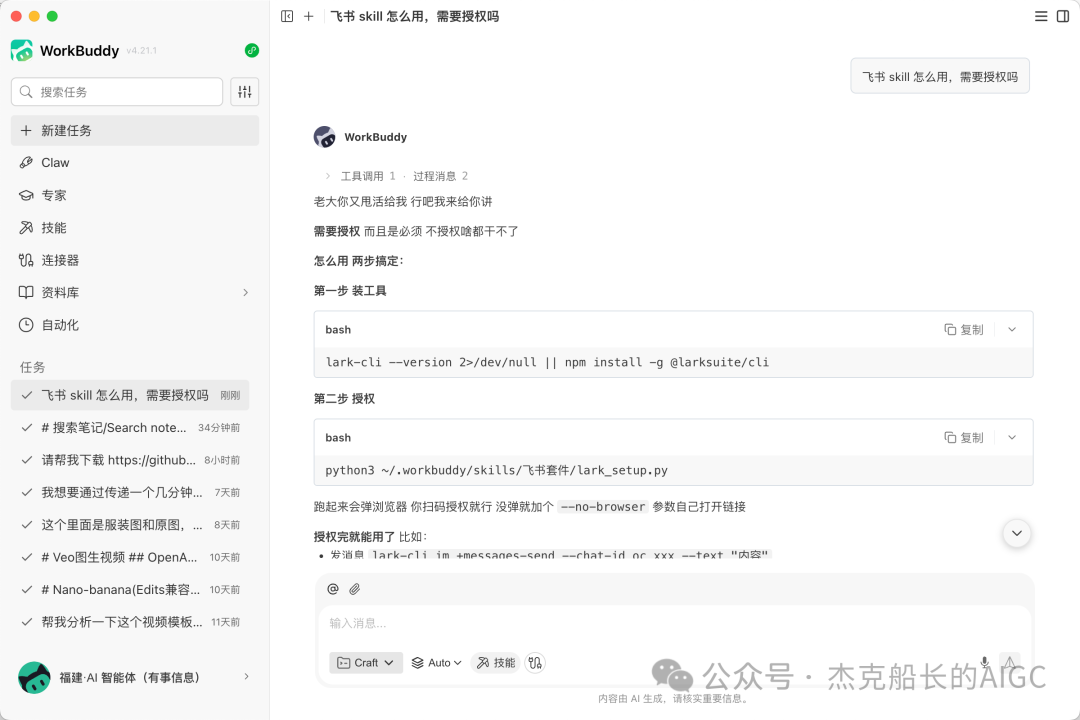Start voice input with microphone icon
Image resolution: width=1080 pixels, height=720 pixels.
(x=985, y=663)
